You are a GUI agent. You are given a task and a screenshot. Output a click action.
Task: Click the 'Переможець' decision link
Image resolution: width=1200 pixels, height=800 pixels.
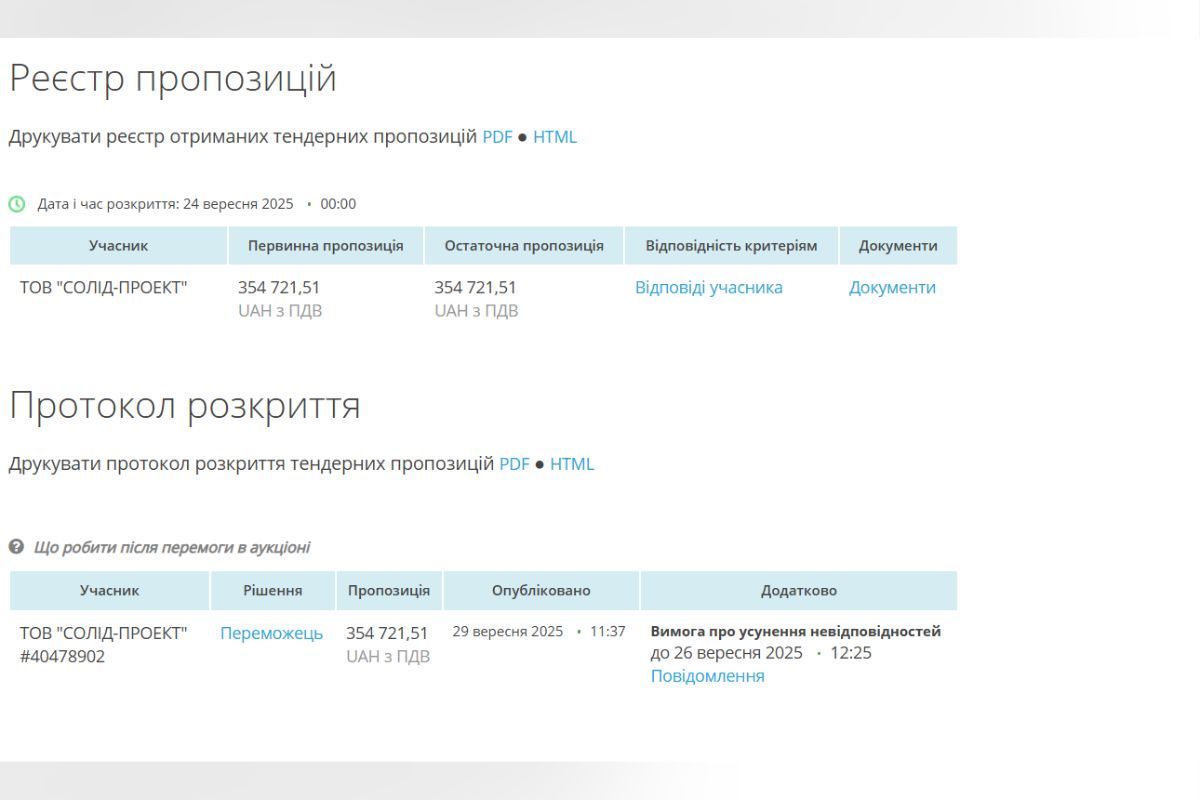click(x=271, y=633)
